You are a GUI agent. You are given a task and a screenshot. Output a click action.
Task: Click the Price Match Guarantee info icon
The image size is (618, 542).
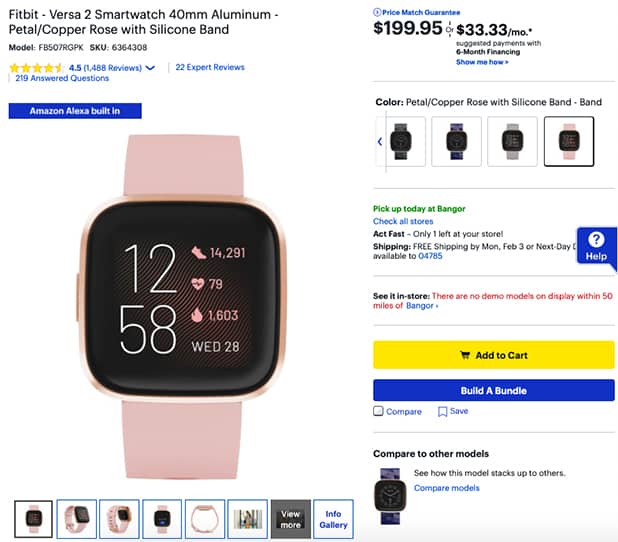377,12
